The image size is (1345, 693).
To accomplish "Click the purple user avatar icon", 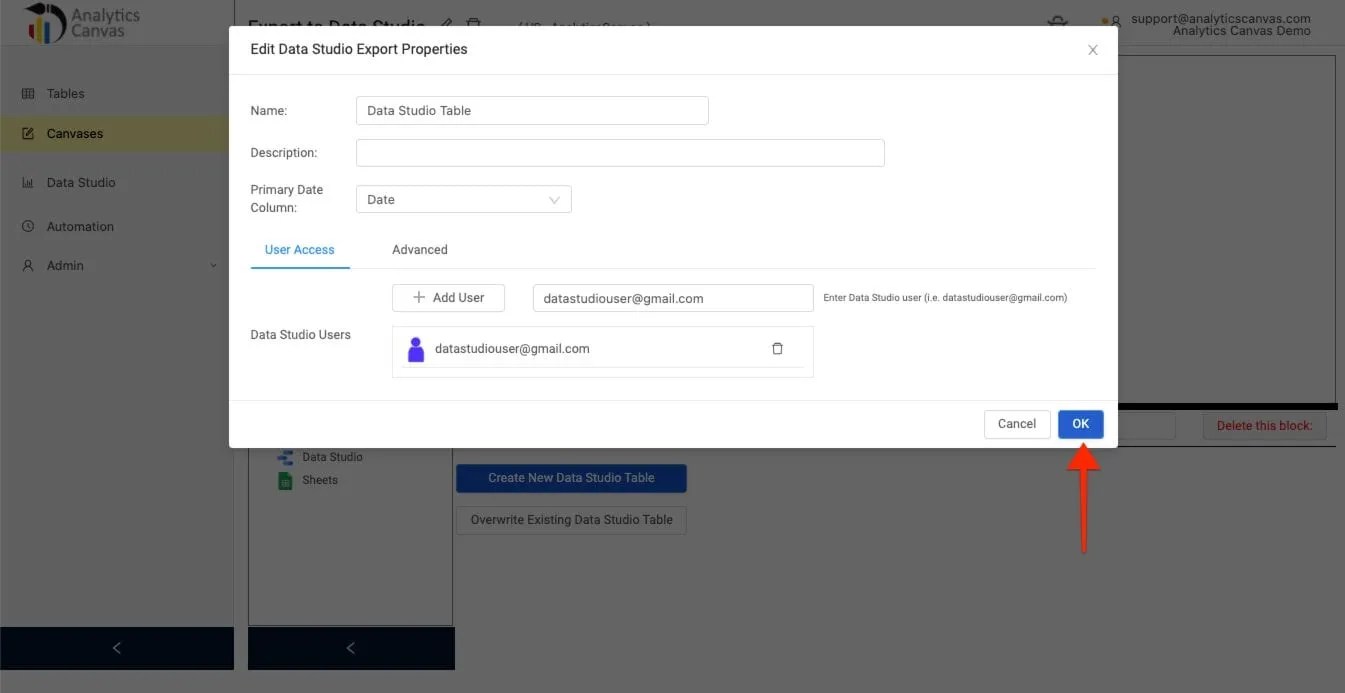I will 416,349.
